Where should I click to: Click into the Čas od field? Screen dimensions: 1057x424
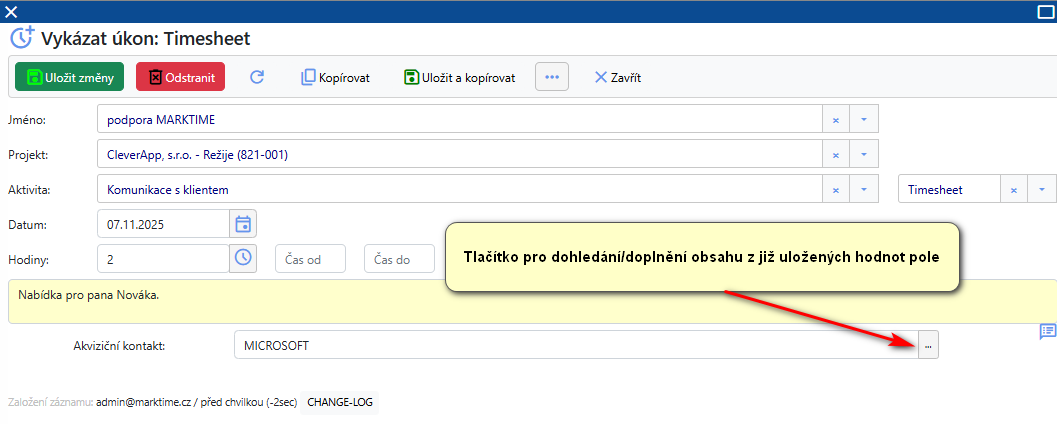coord(310,259)
